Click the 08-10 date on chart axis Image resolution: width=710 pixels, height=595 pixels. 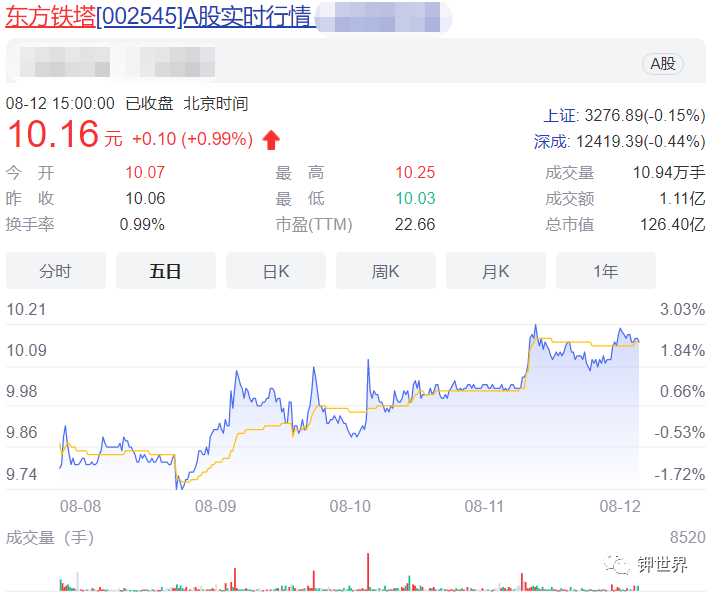coord(350,506)
